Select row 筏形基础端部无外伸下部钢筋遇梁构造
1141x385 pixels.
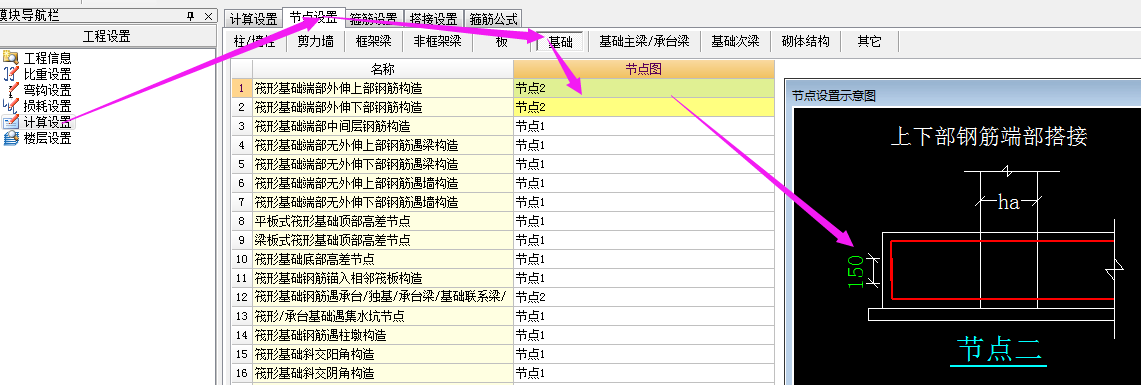click(x=383, y=164)
